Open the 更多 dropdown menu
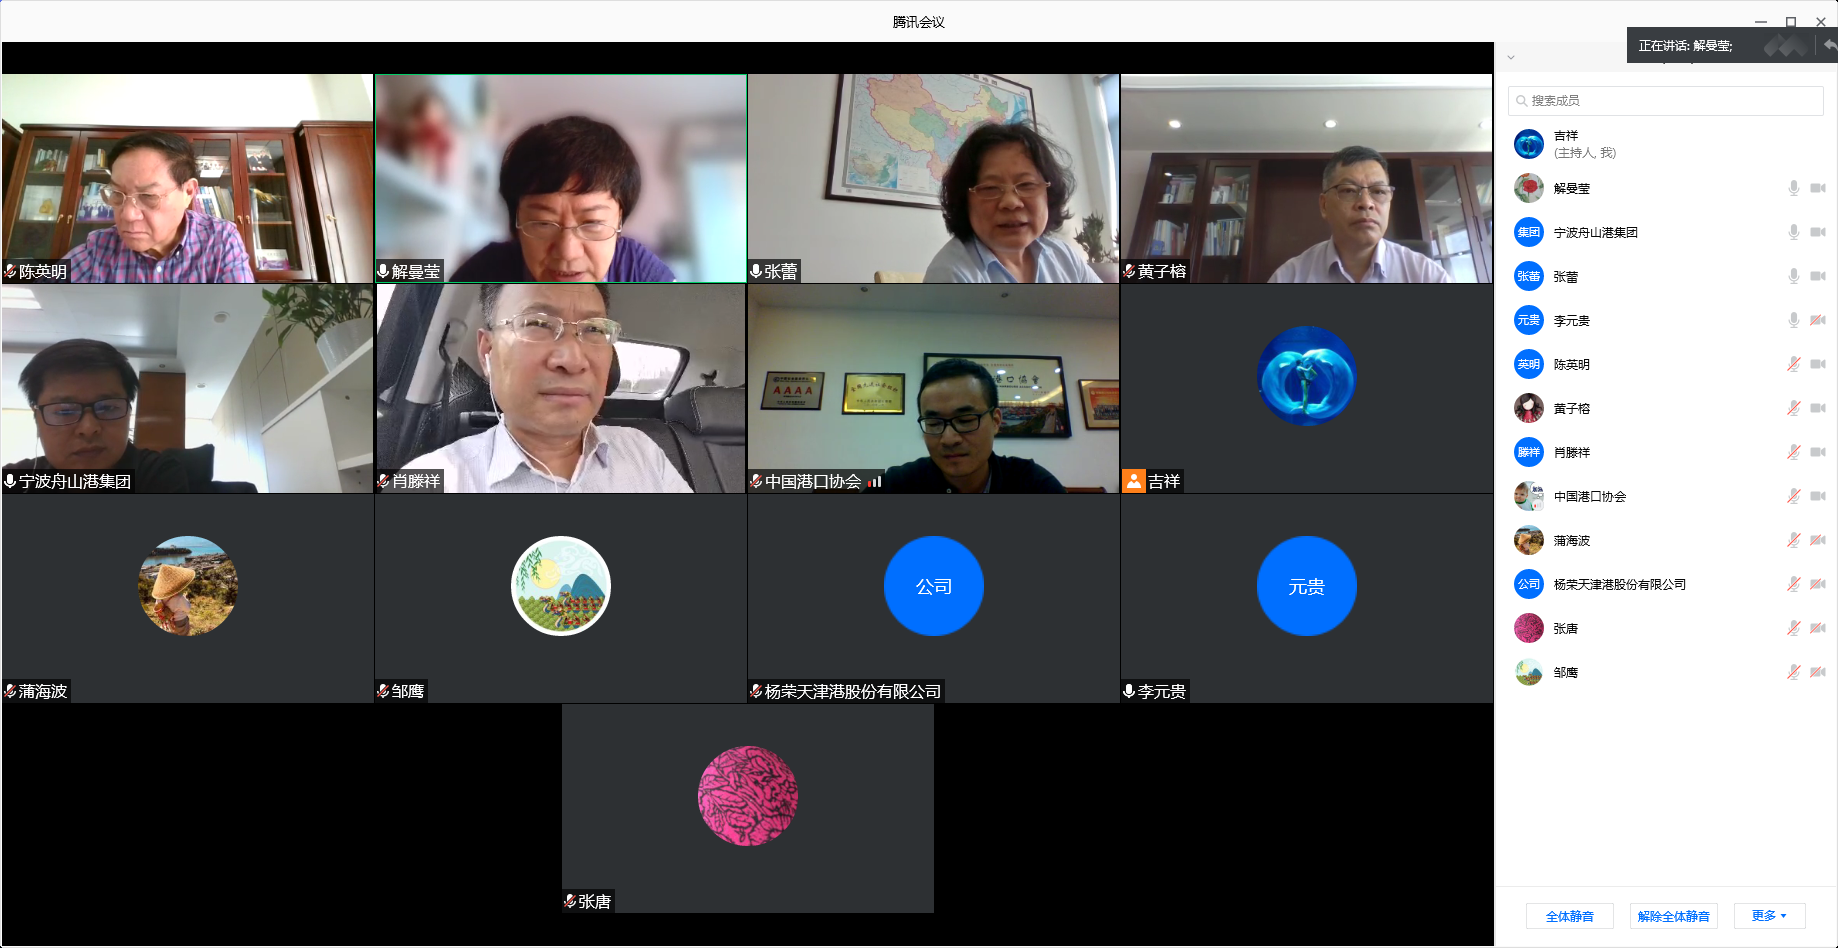 pos(1769,916)
